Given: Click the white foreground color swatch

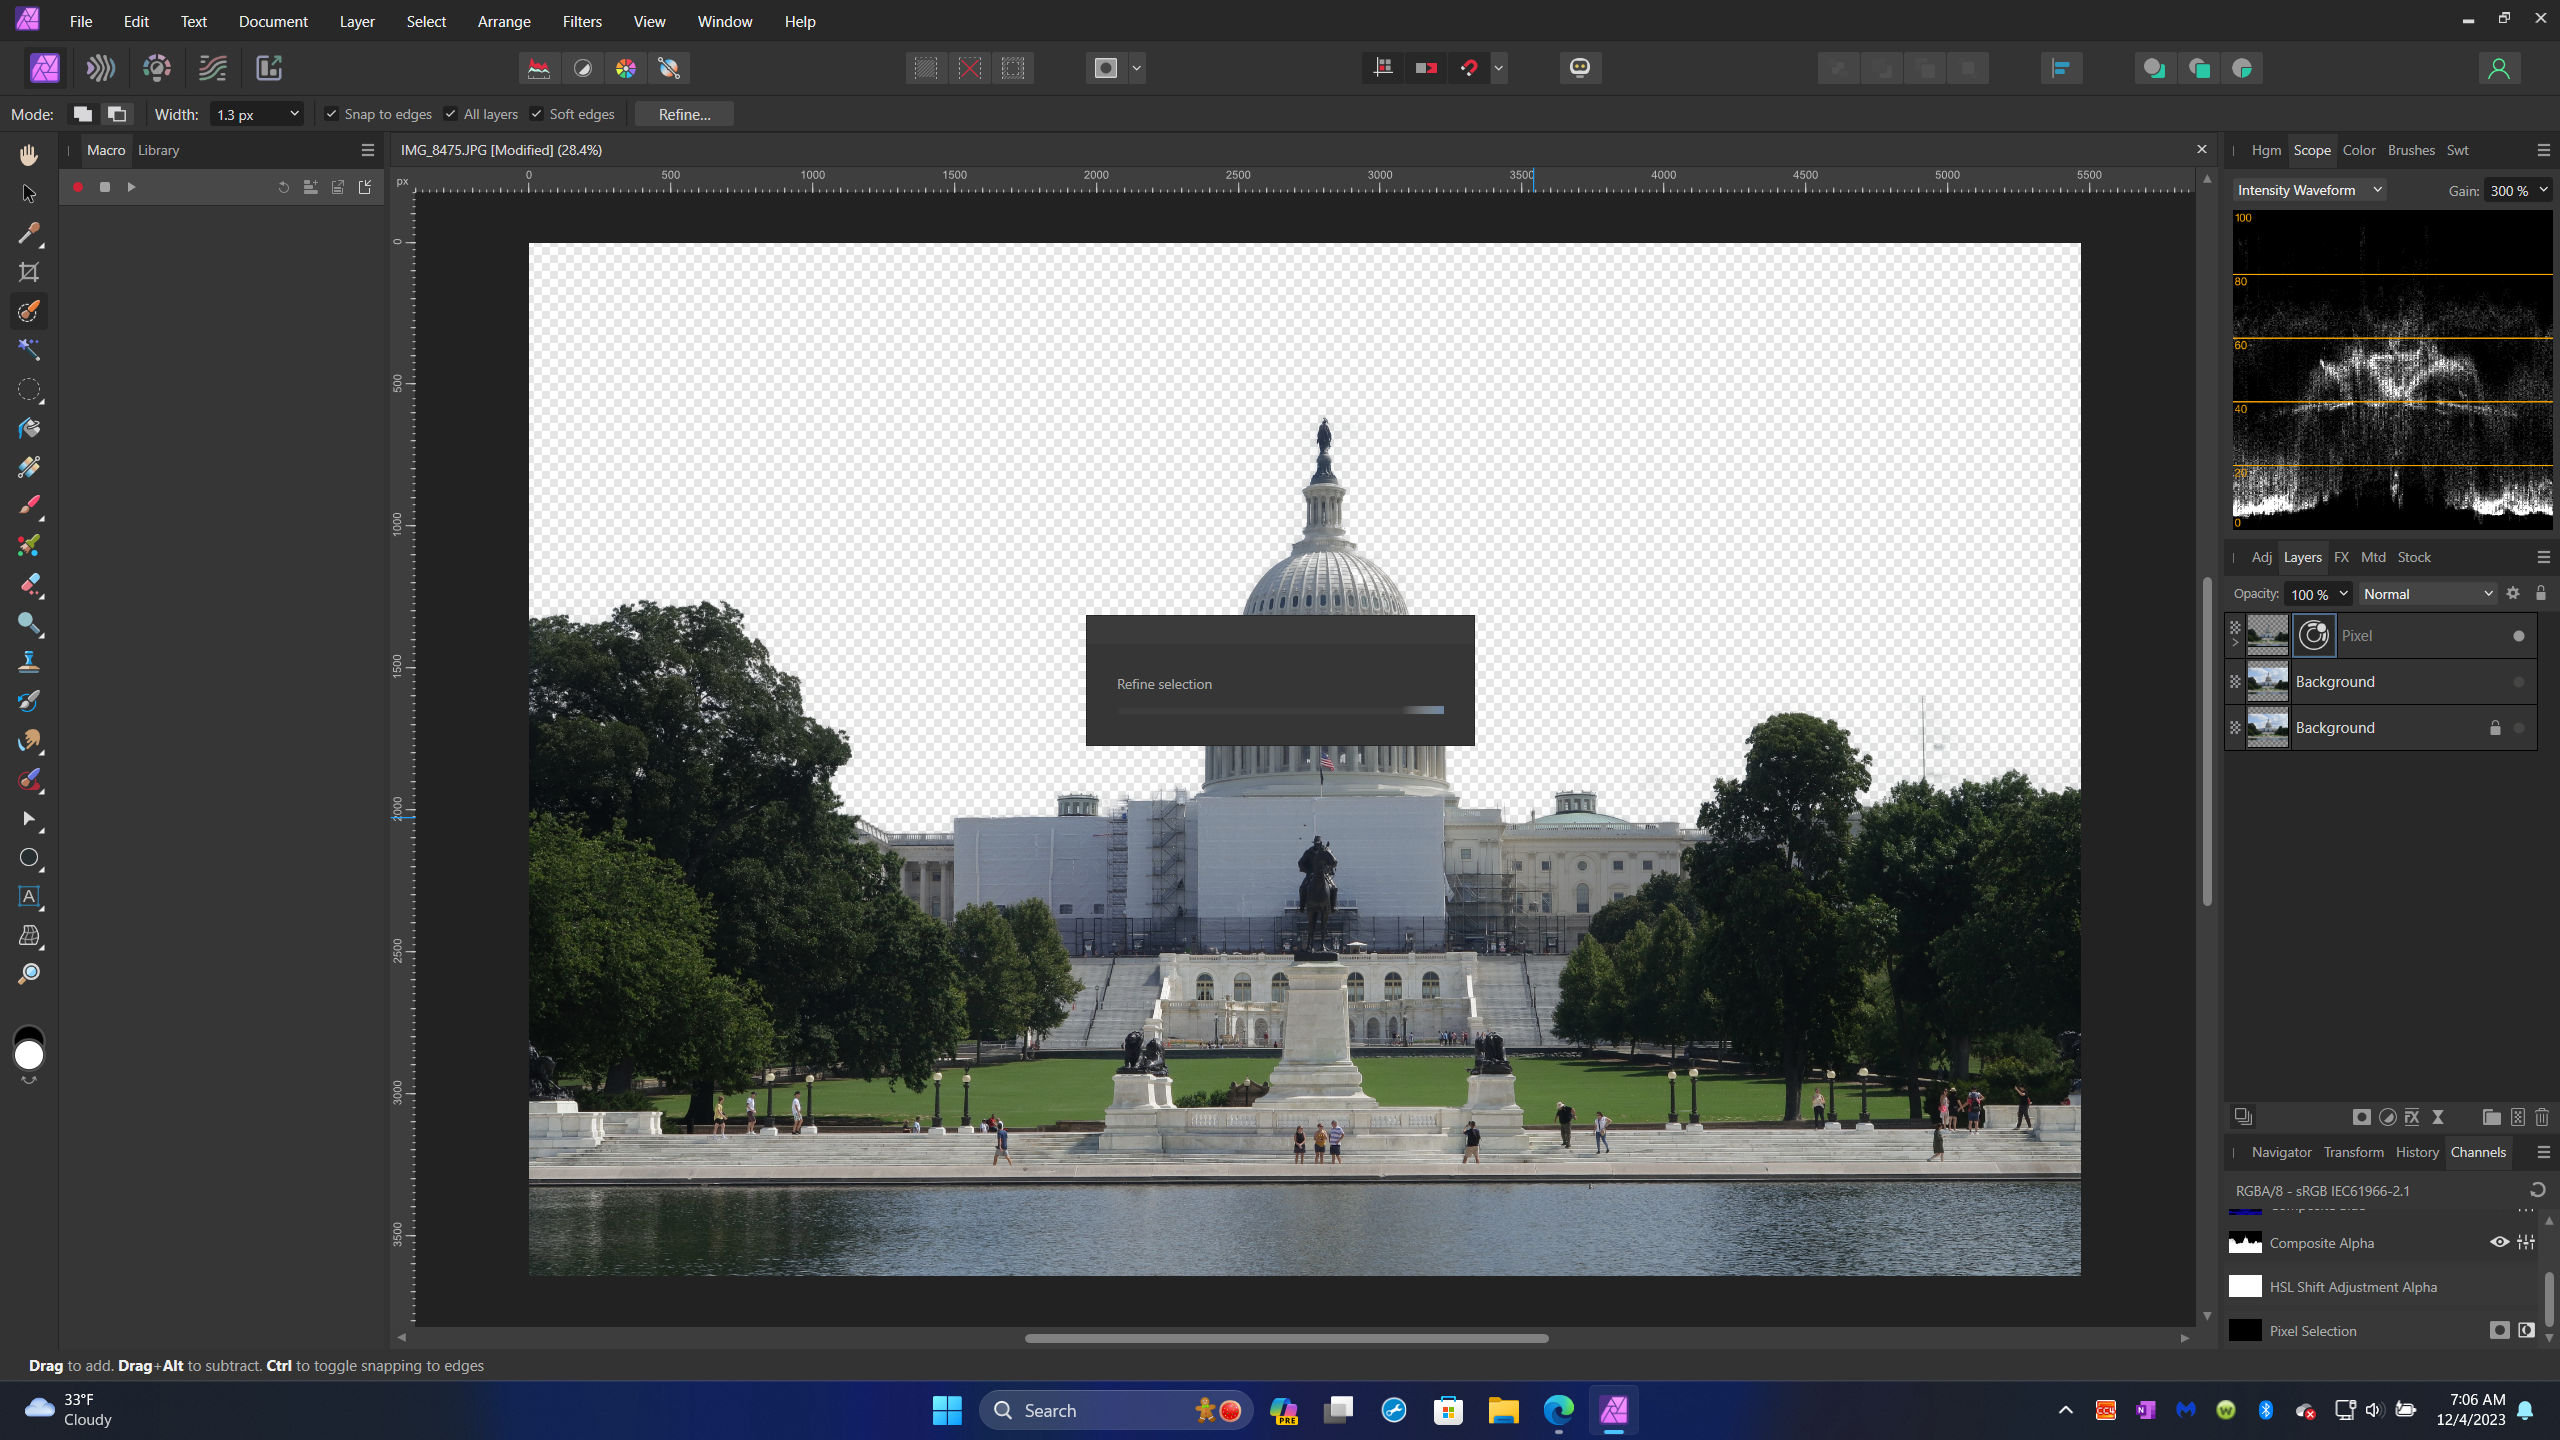Looking at the screenshot, I should pos(29,1056).
